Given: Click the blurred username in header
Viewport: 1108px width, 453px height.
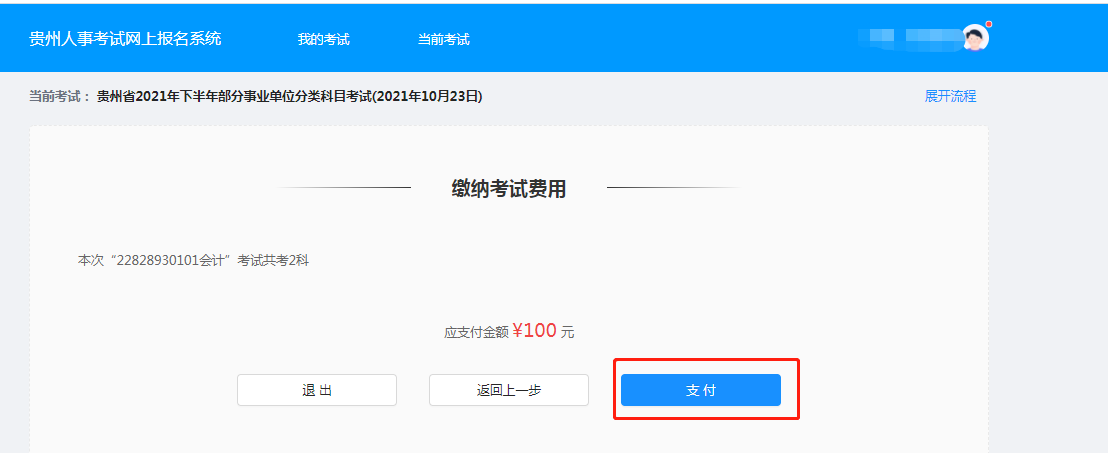Looking at the screenshot, I should tap(908, 38).
